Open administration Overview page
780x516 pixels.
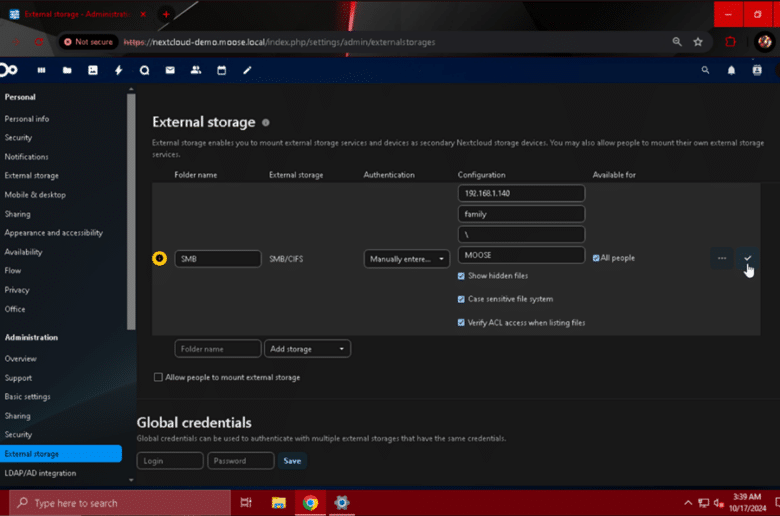(20, 359)
